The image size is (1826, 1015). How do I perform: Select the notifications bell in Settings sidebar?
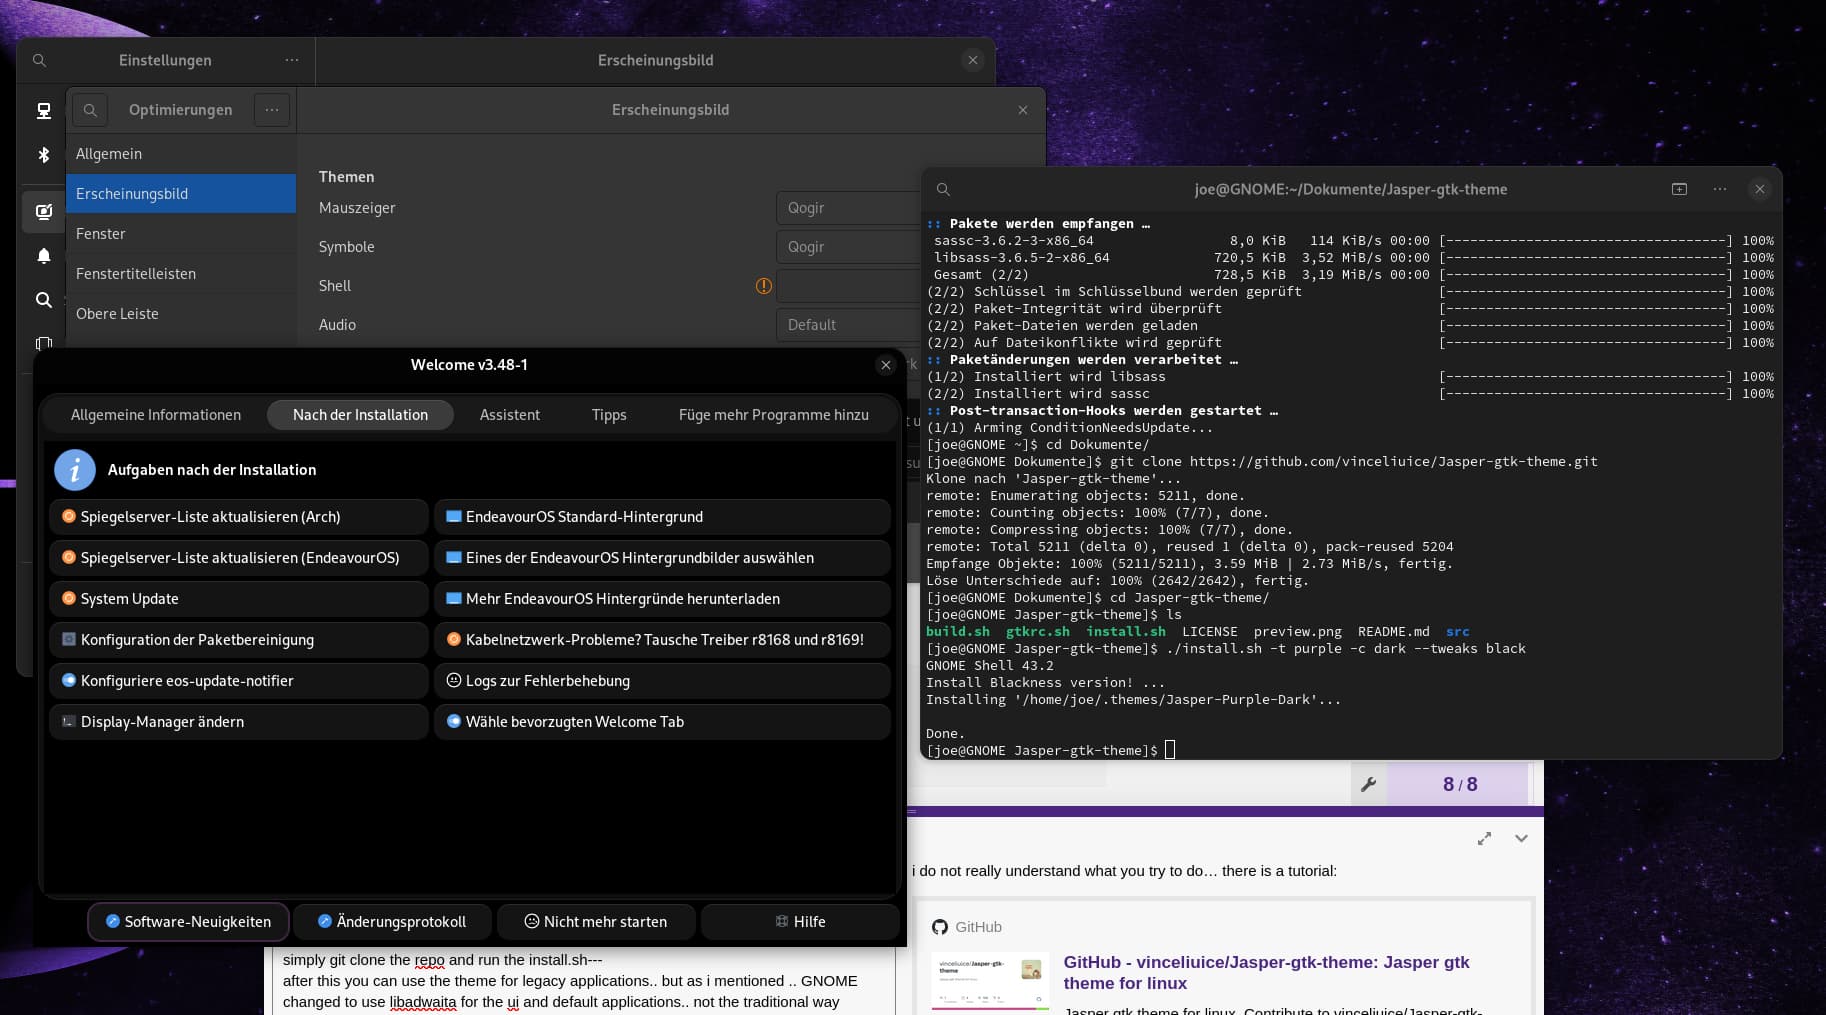[43, 256]
